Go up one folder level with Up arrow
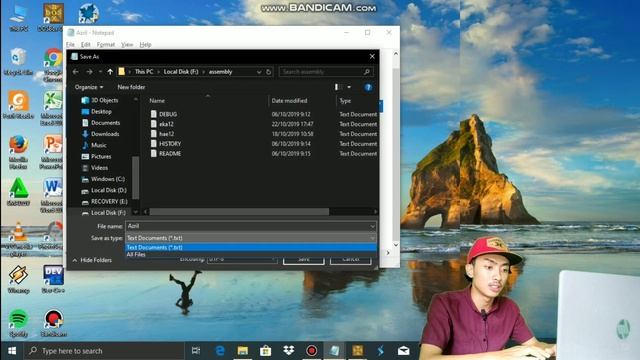Image resolution: width=640 pixels, height=360 pixels. tap(110, 72)
